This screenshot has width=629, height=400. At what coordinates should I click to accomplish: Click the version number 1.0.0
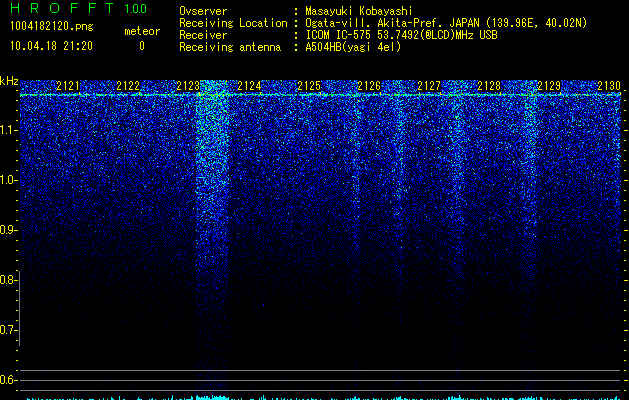click(135, 8)
